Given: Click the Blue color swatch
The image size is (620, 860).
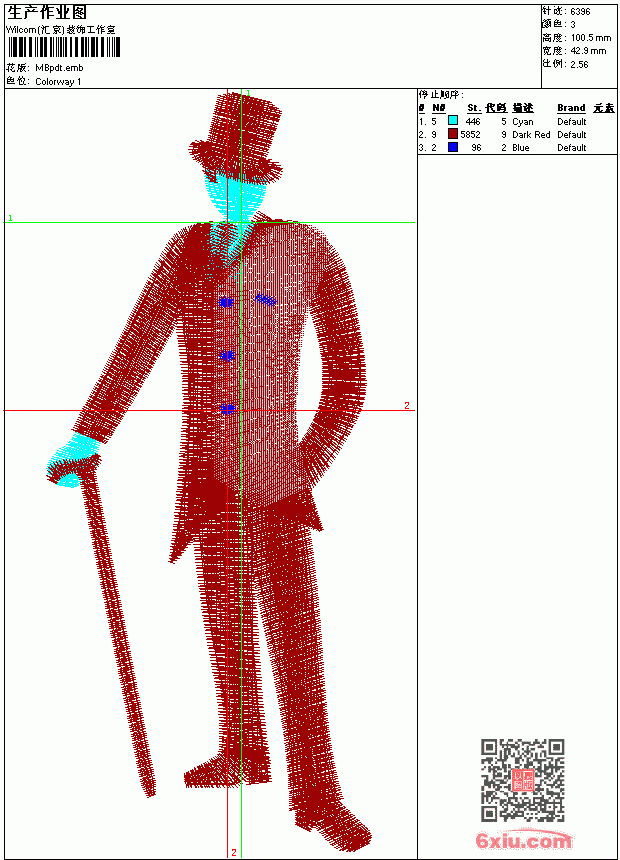Looking at the screenshot, I should (x=453, y=147).
